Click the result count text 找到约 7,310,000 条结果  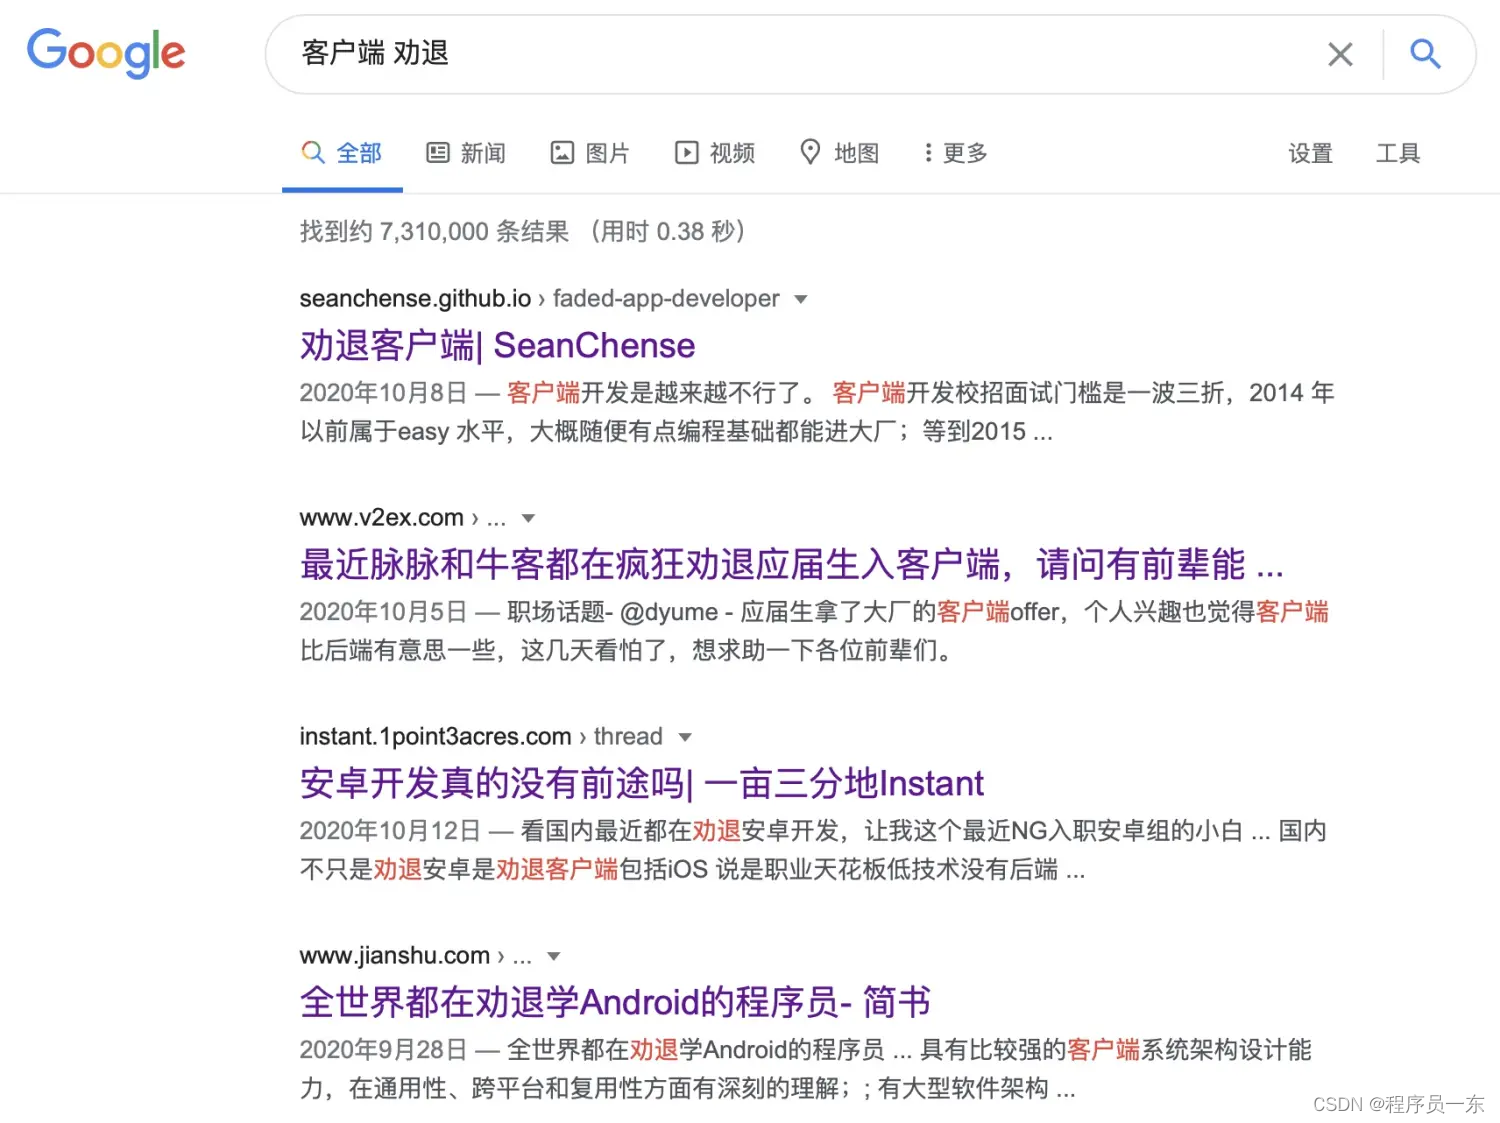(434, 231)
